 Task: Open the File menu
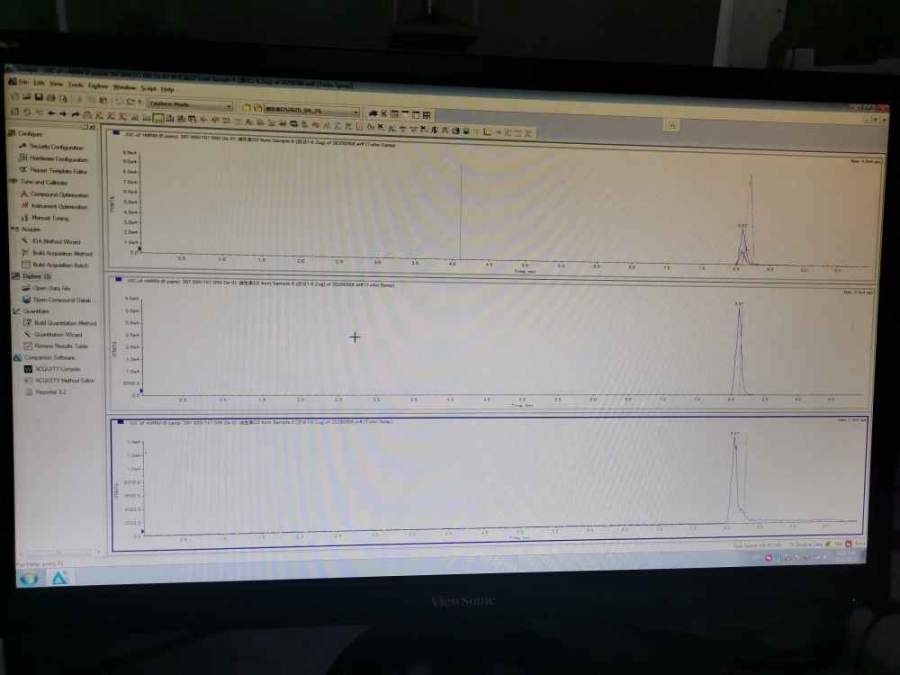(23, 82)
